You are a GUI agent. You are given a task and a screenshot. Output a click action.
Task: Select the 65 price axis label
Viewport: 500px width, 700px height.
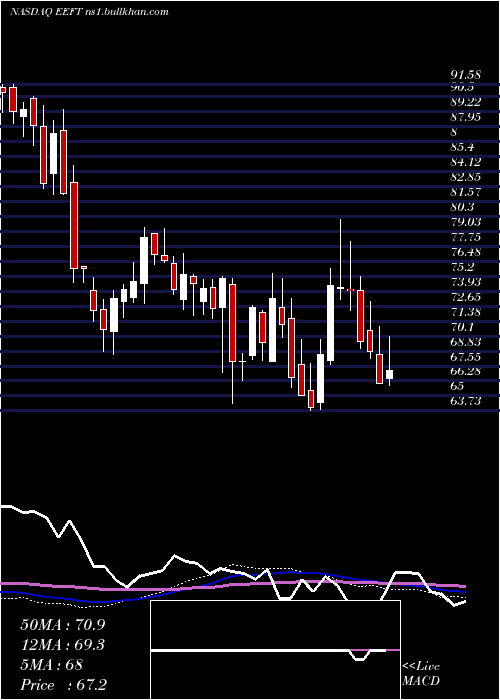pyautogui.click(x=457, y=386)
